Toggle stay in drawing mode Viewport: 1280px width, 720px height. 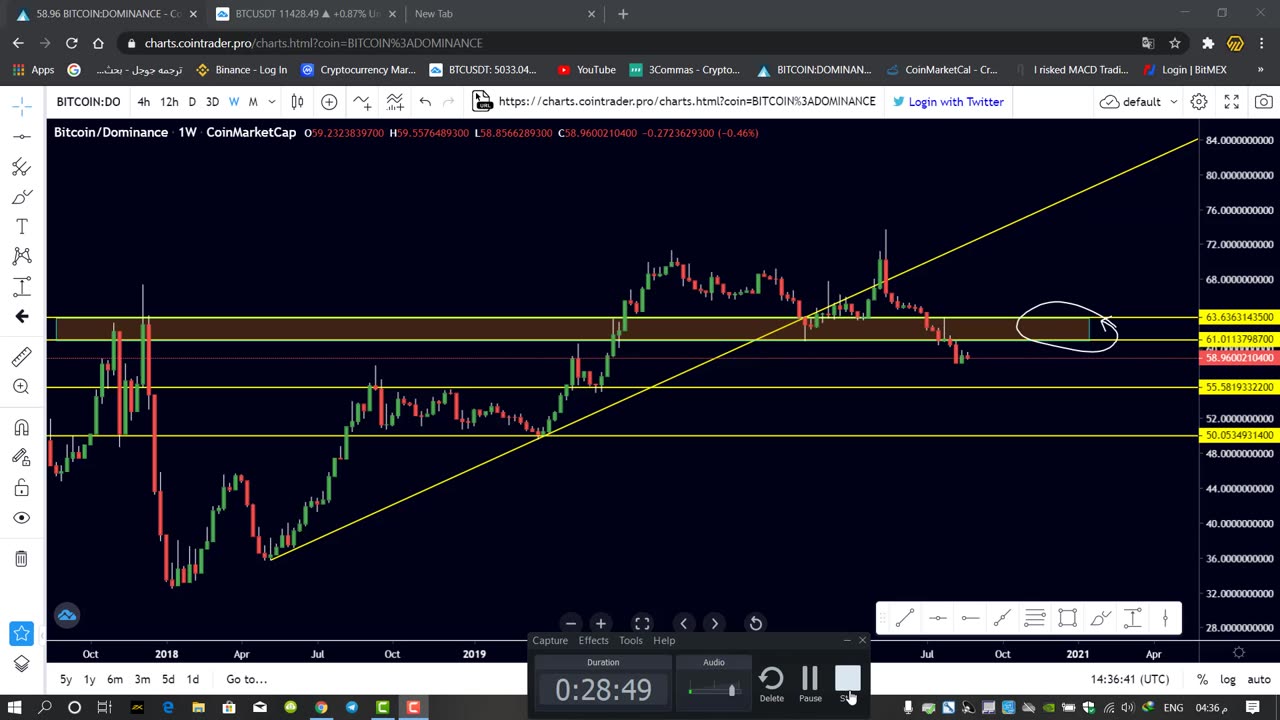click(x=21, y=458)
